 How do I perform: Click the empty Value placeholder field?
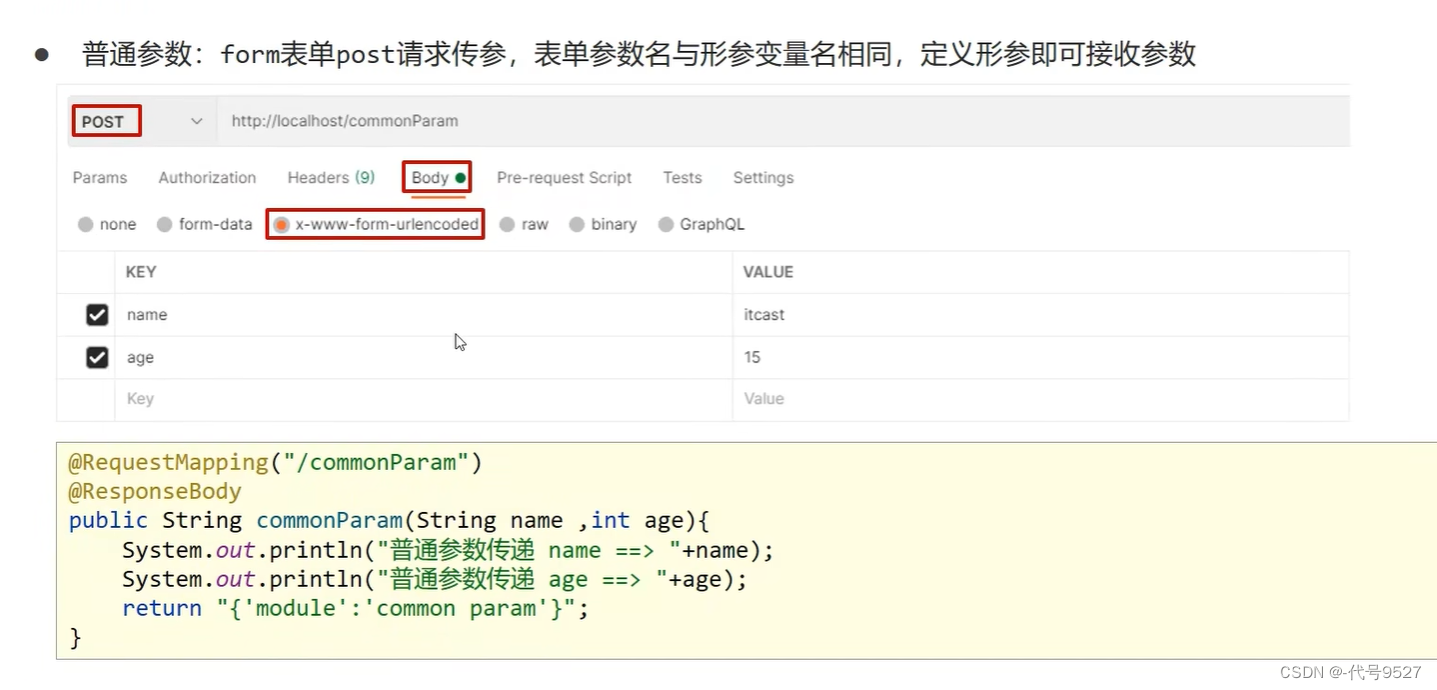click(1041, 399)
